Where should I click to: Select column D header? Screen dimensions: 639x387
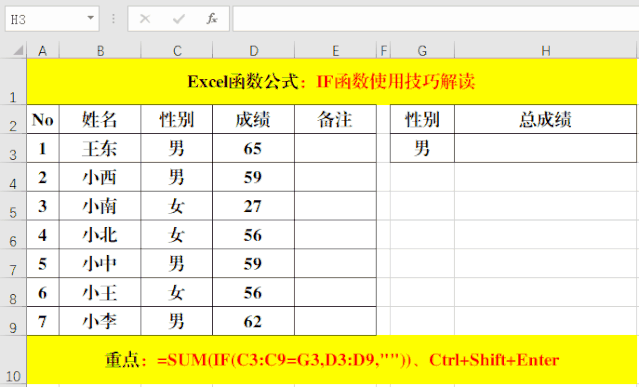(x=253, y=51)
